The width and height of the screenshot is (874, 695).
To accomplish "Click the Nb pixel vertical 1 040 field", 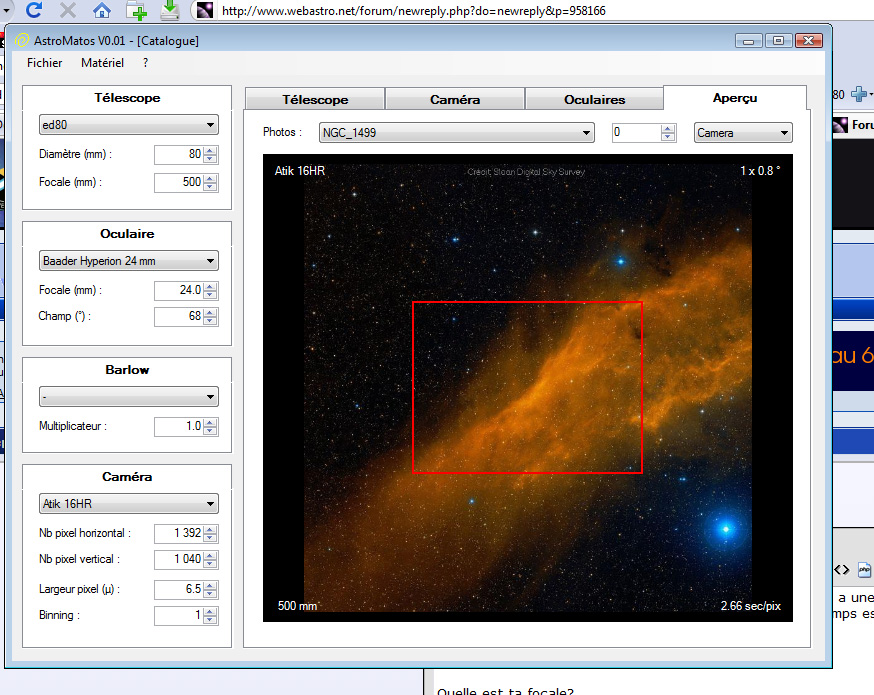I will click(178, 559).
